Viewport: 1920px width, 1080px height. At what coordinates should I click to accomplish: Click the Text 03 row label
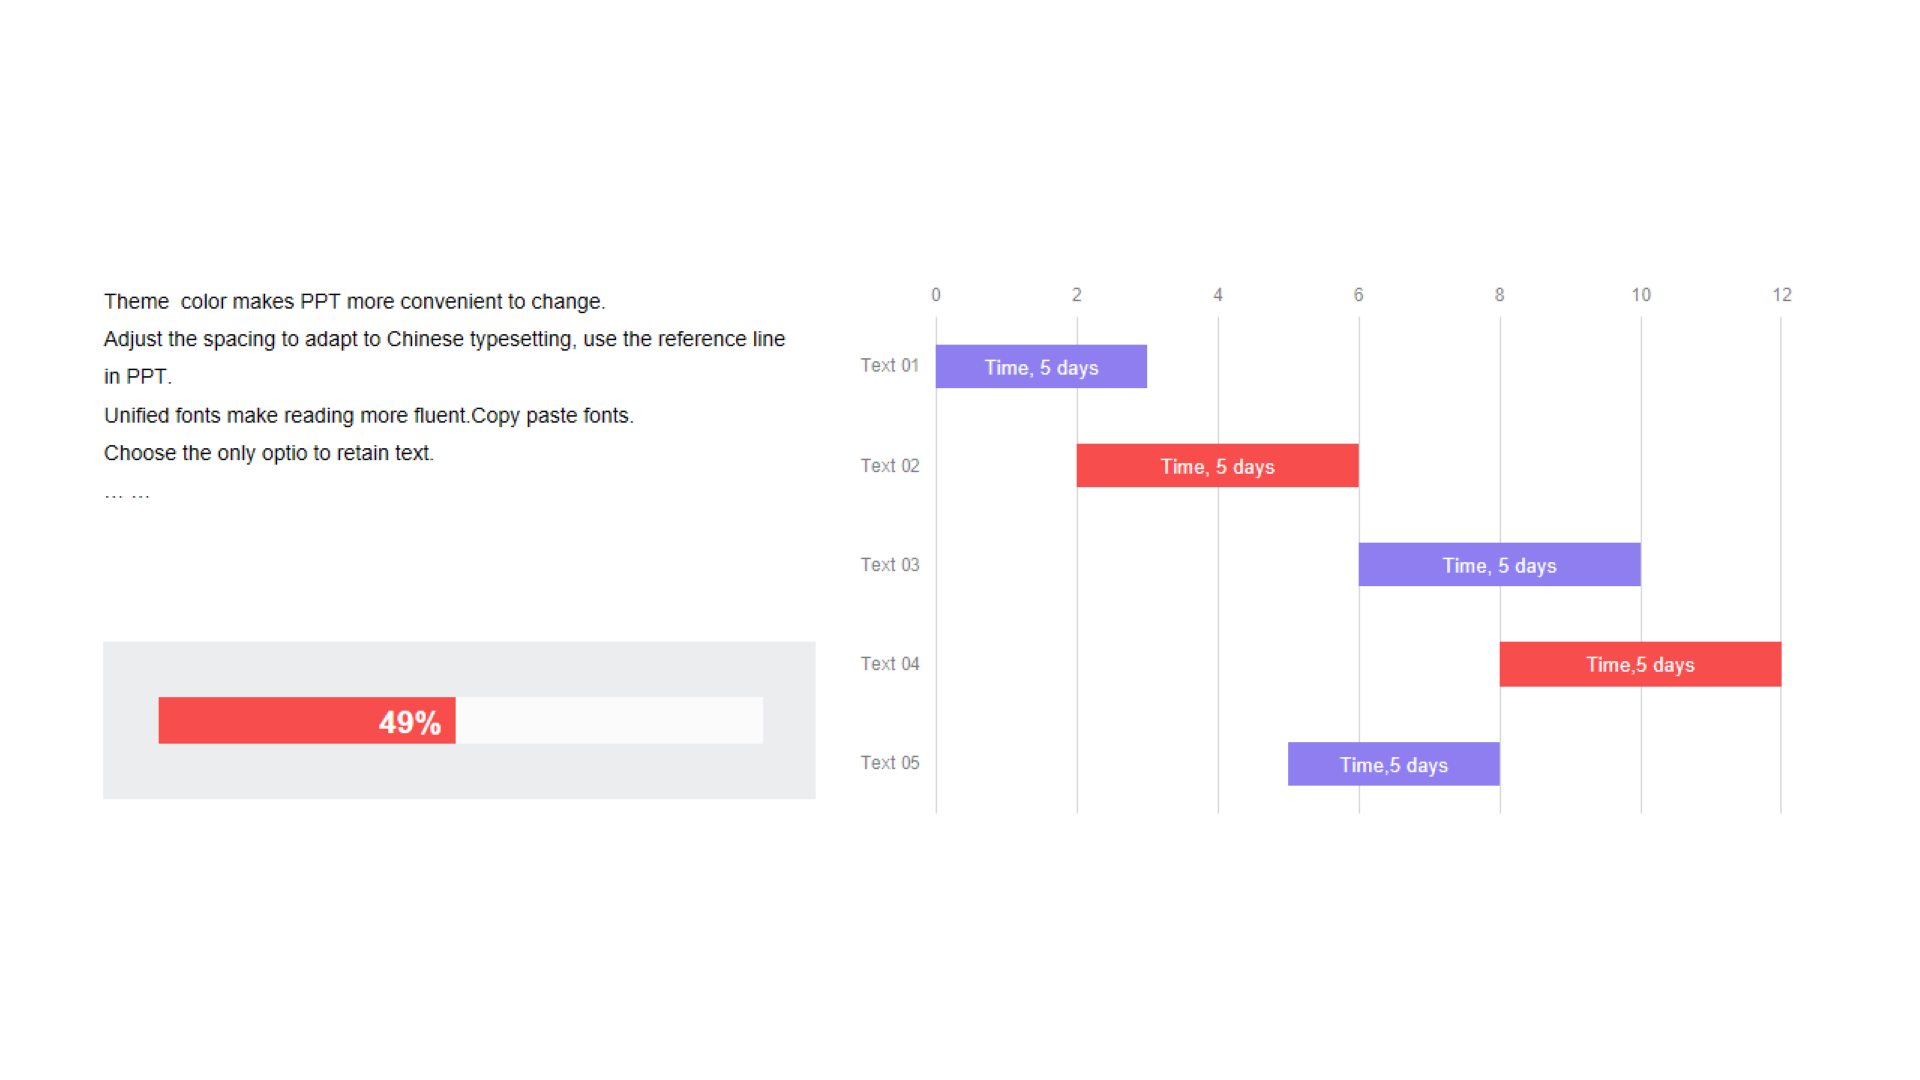coord(889,565)
